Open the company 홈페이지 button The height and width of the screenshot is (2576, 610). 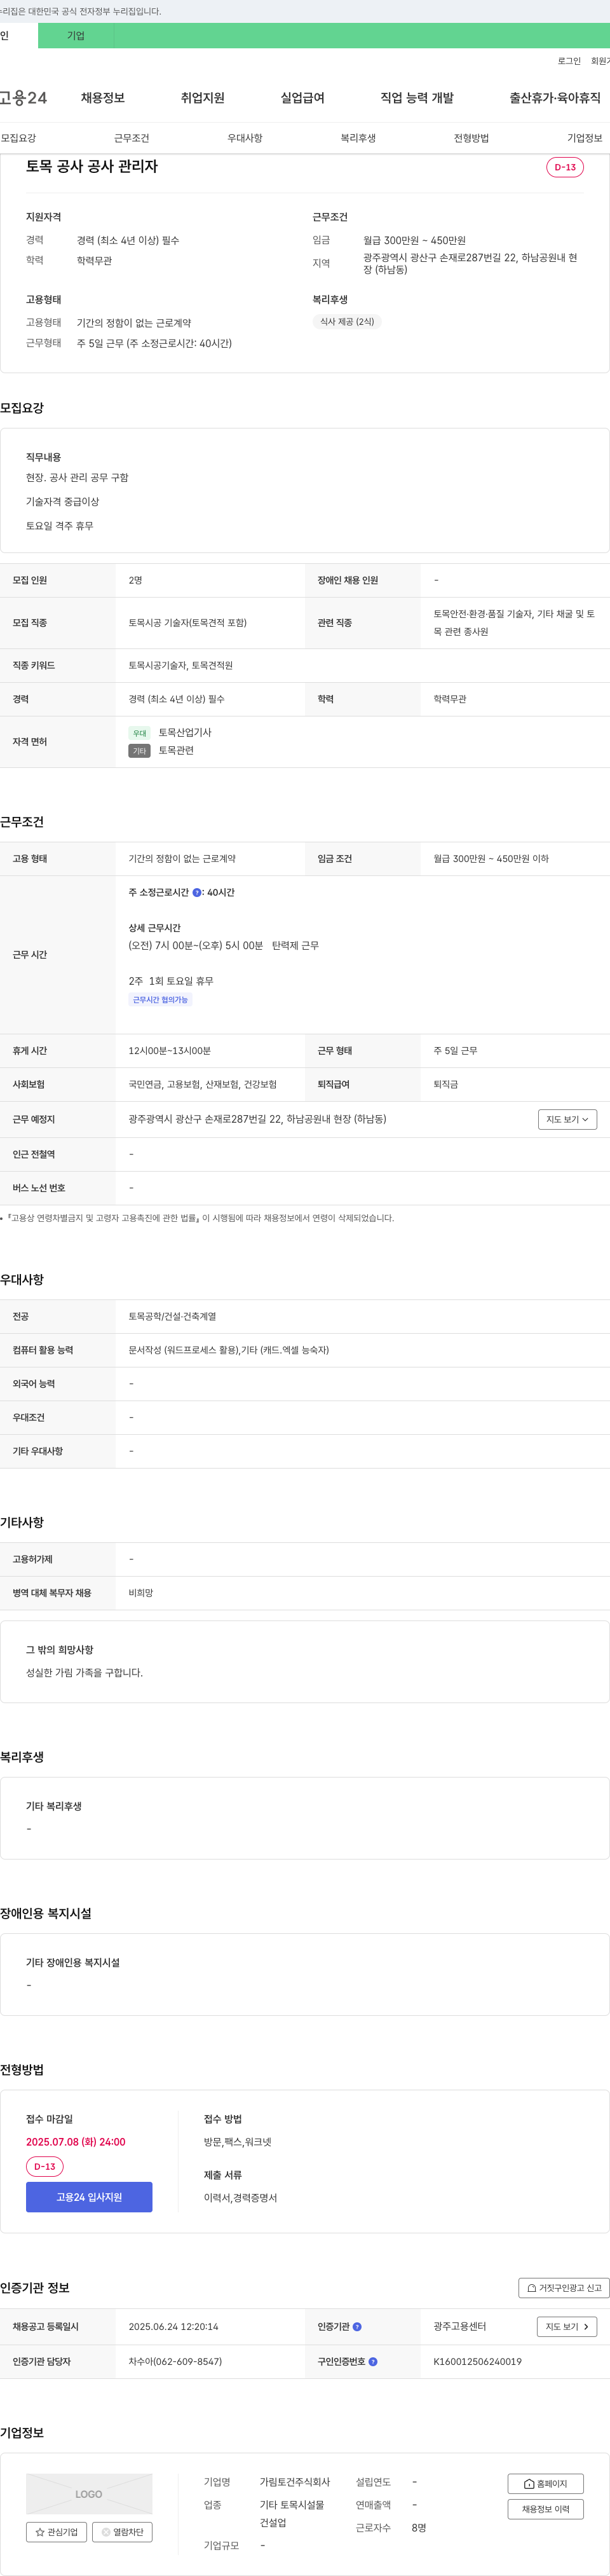click(545, 2484)
